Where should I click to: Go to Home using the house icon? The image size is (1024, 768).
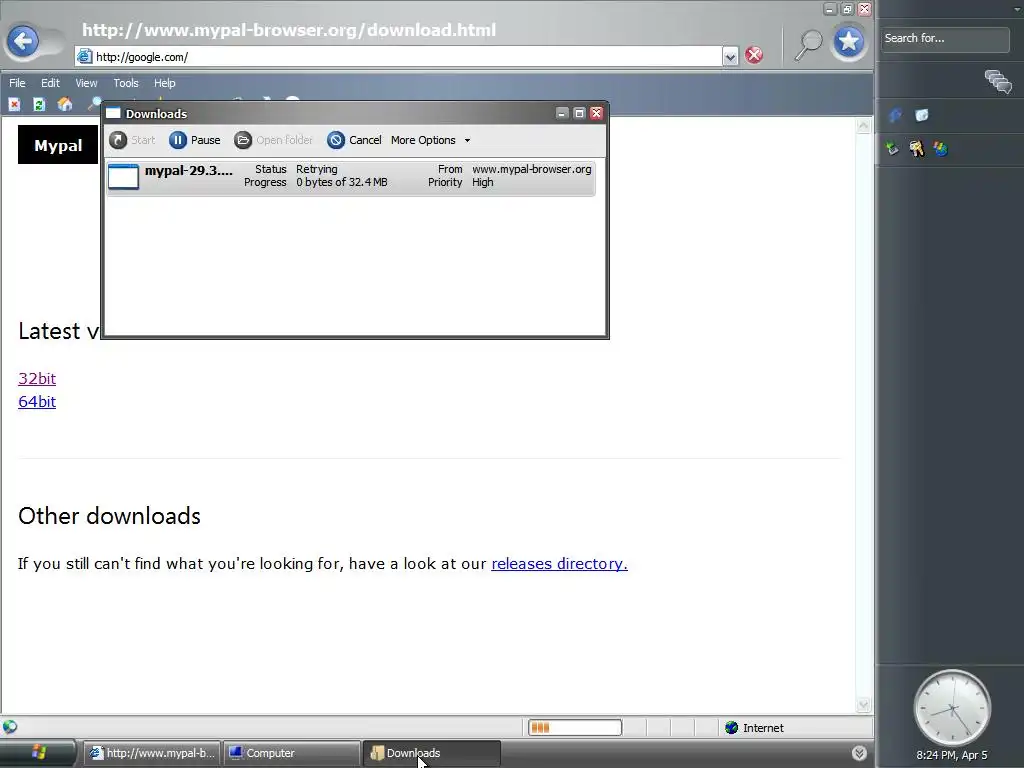tap(65, 104)
